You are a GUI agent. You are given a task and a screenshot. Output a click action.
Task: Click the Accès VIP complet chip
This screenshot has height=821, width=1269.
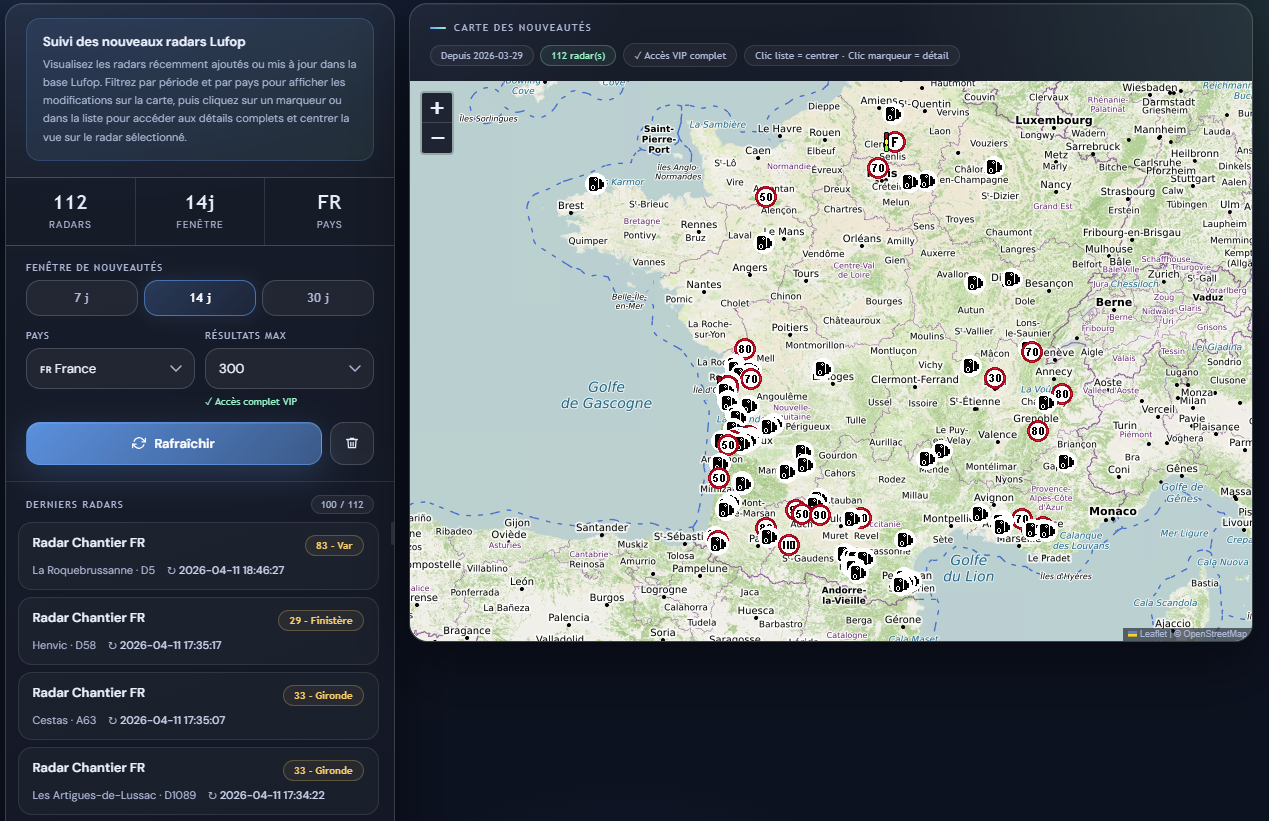680,55
